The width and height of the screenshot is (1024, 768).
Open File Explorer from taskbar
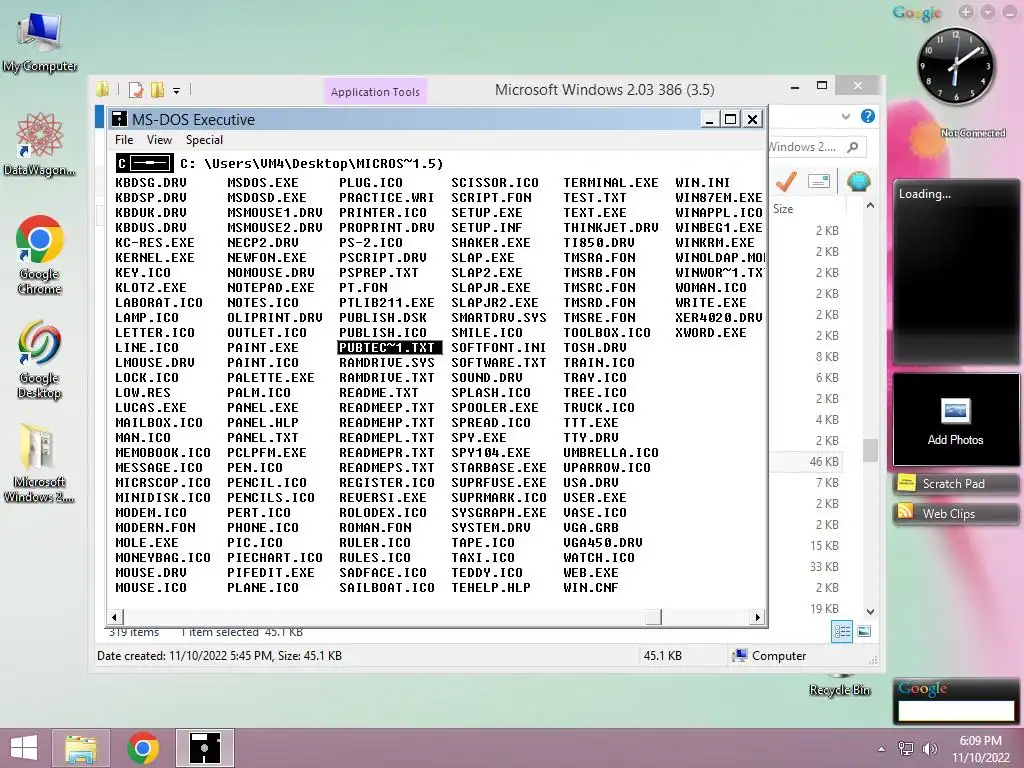[81, 748]
